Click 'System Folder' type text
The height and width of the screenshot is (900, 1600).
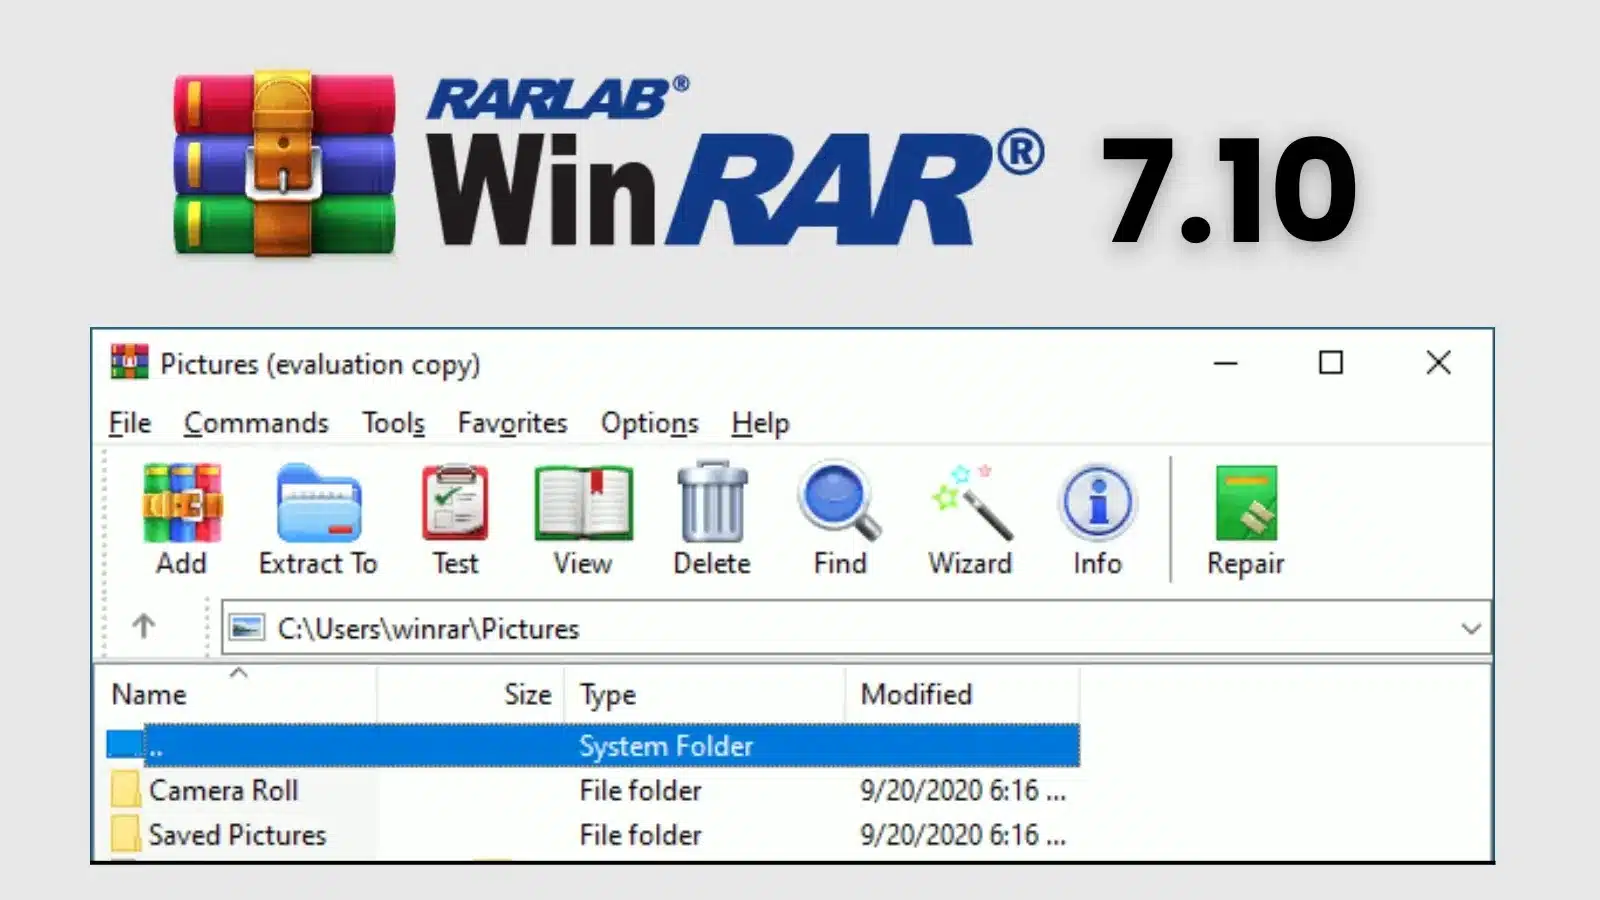(666, 746)
